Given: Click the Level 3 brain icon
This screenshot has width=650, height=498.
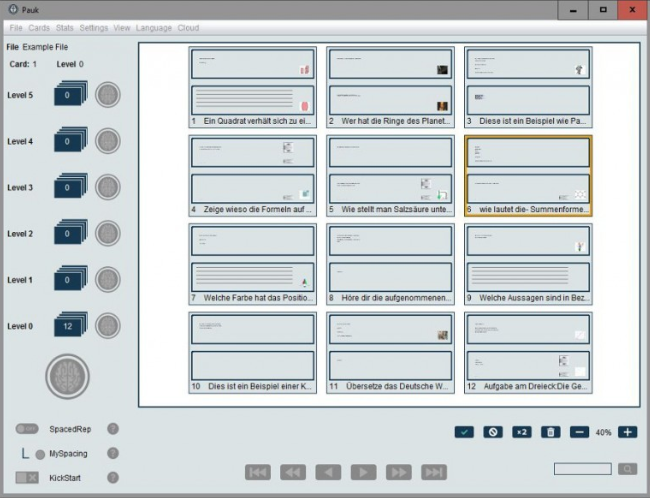Looking at the screenshot, I should 108,187.
